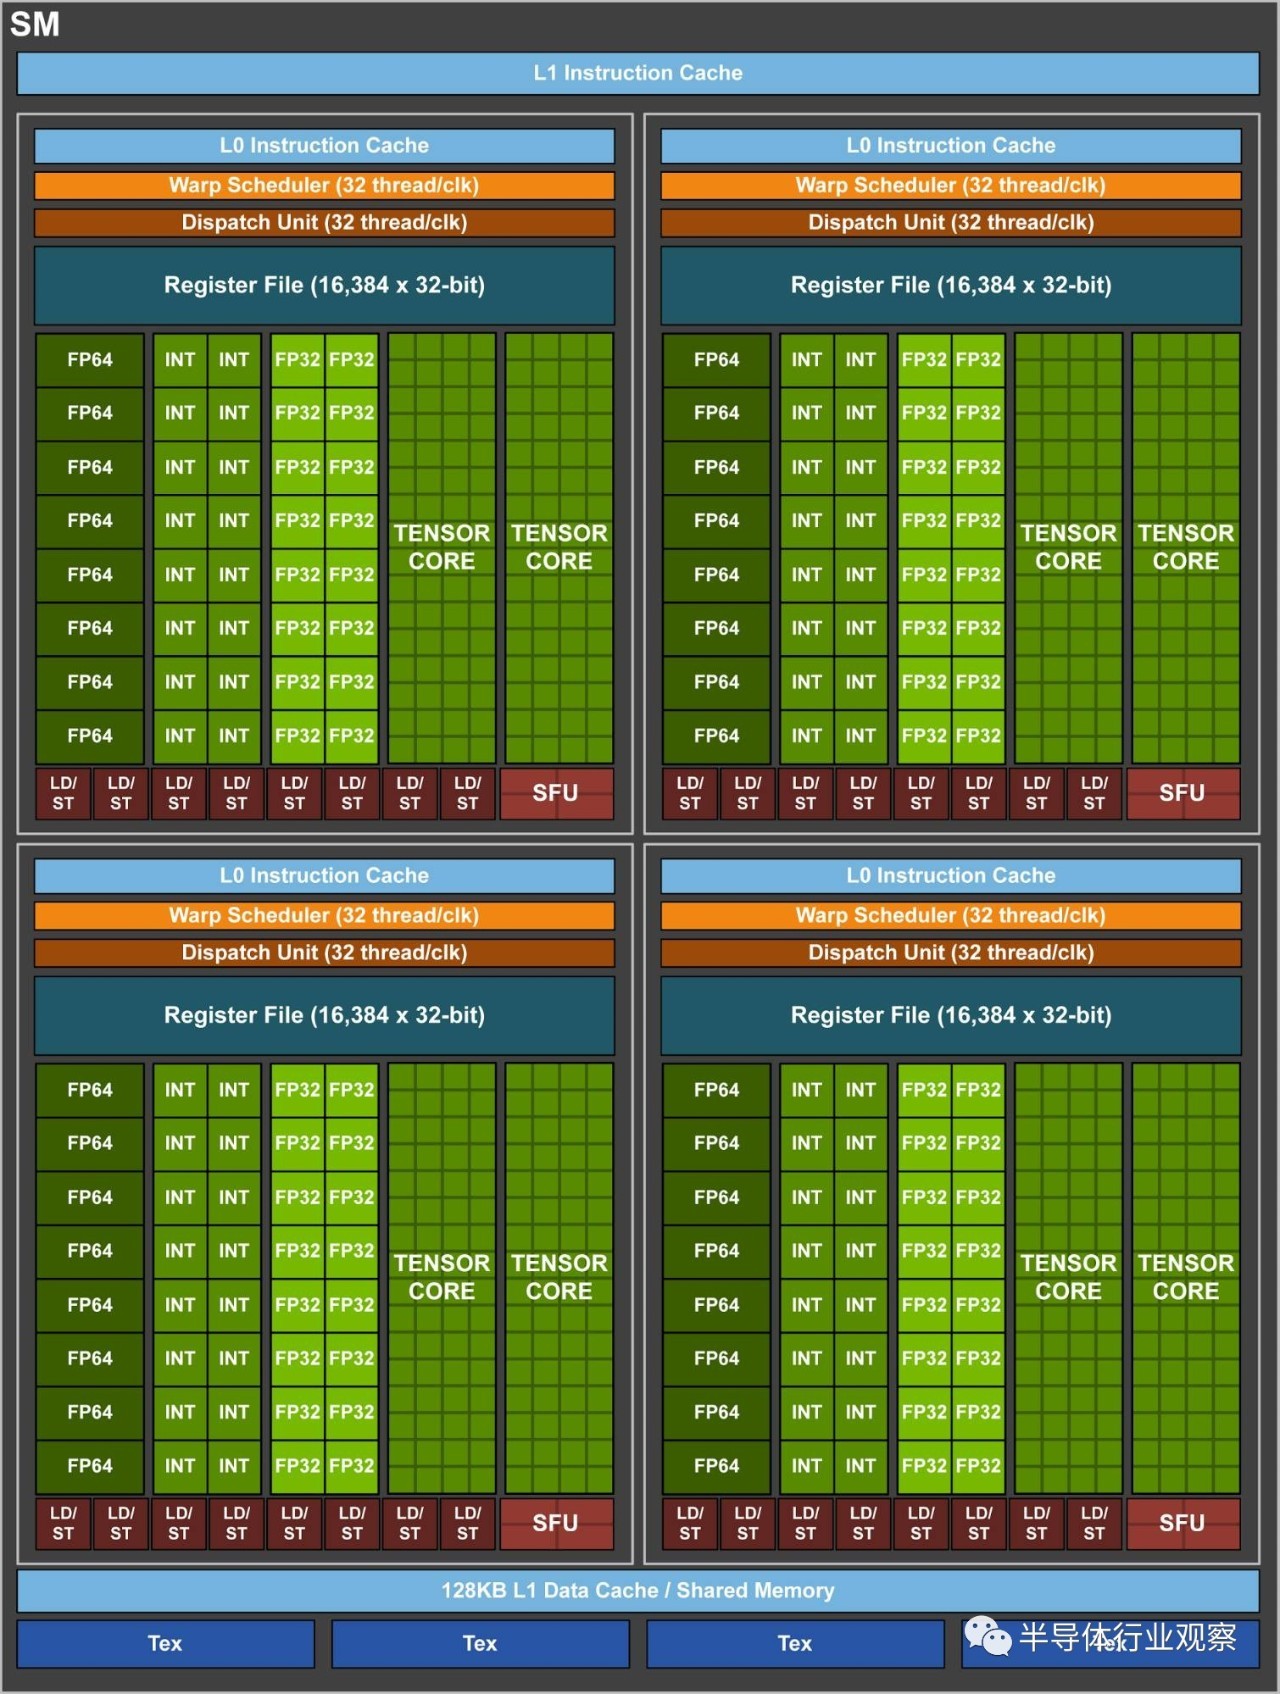This screenshot has width=1280, height=1694.
Task: Click the last LD/ST unit before SFU, bottom-right block
Action: pos(1095,1524)
